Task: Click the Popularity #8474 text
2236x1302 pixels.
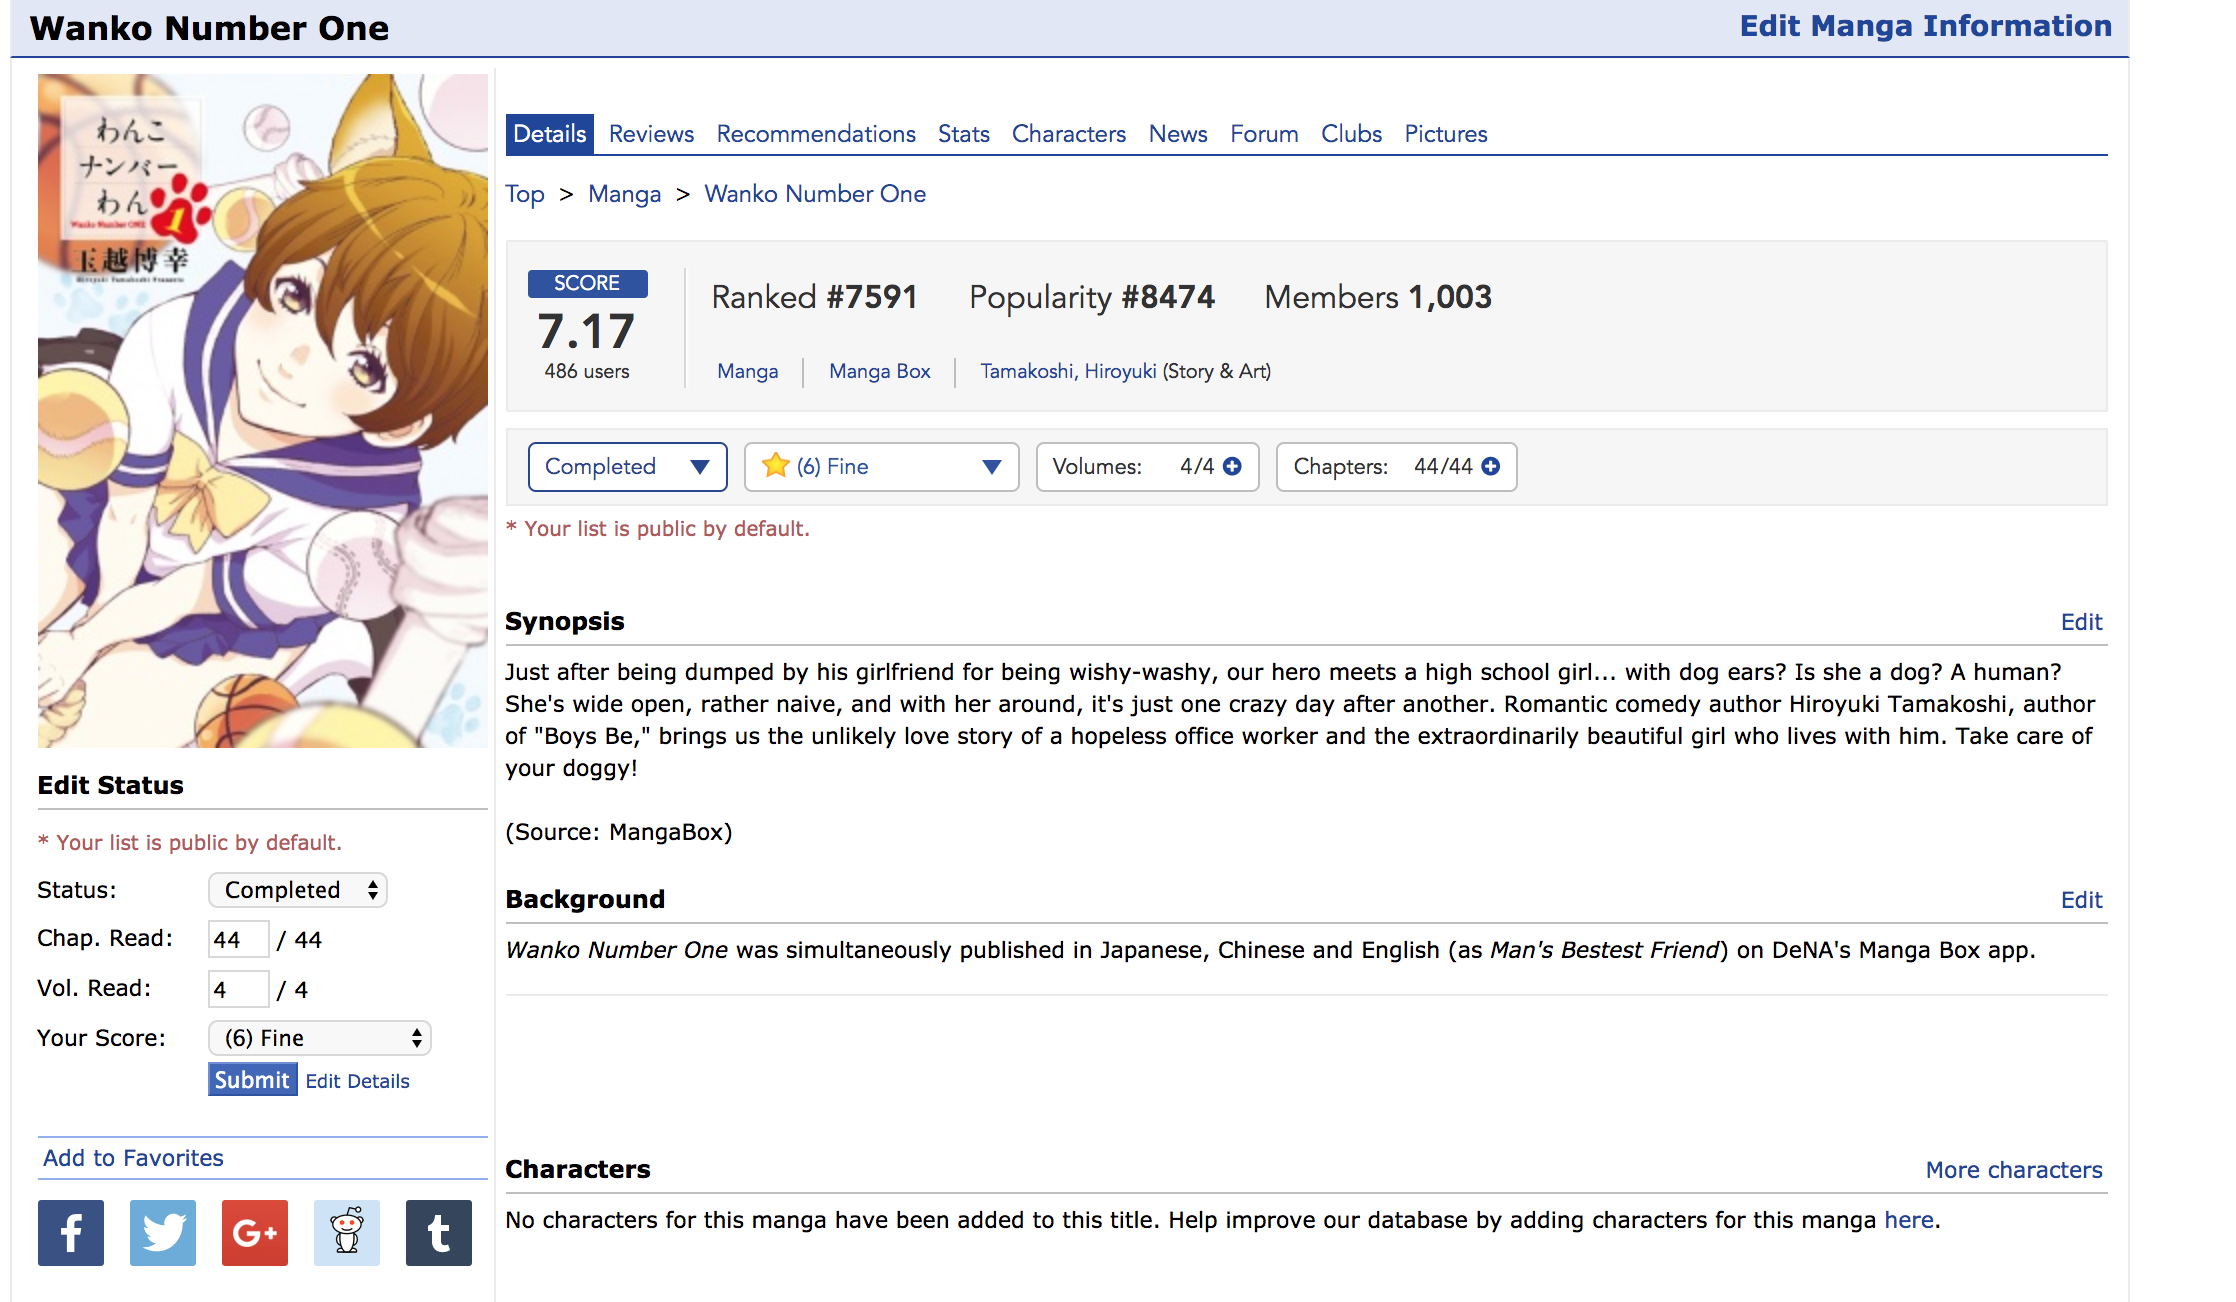Action: [x=1092, y=297]
